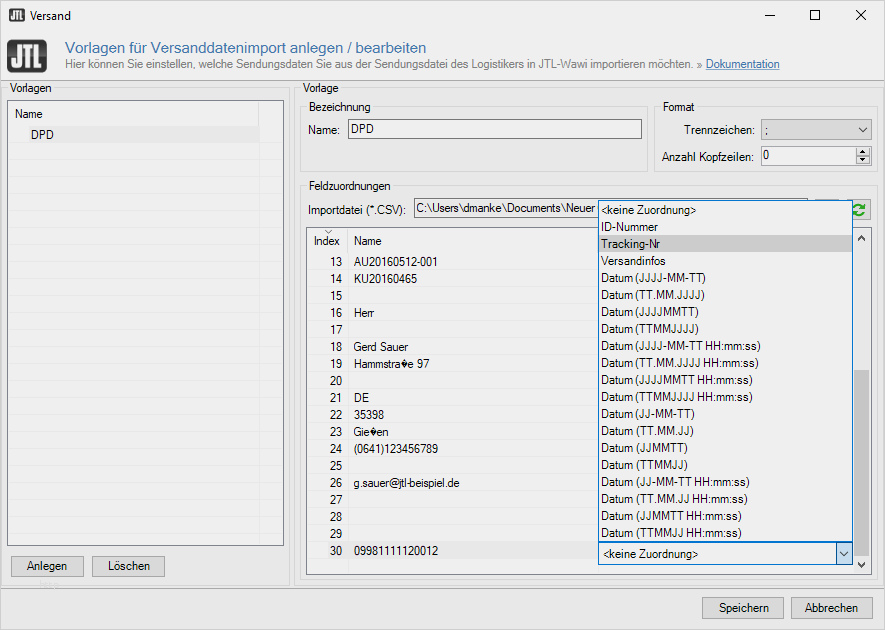Select <keine Zuordnung> option in list
Viewport: 885px width, 630px height.
(725, 210)
